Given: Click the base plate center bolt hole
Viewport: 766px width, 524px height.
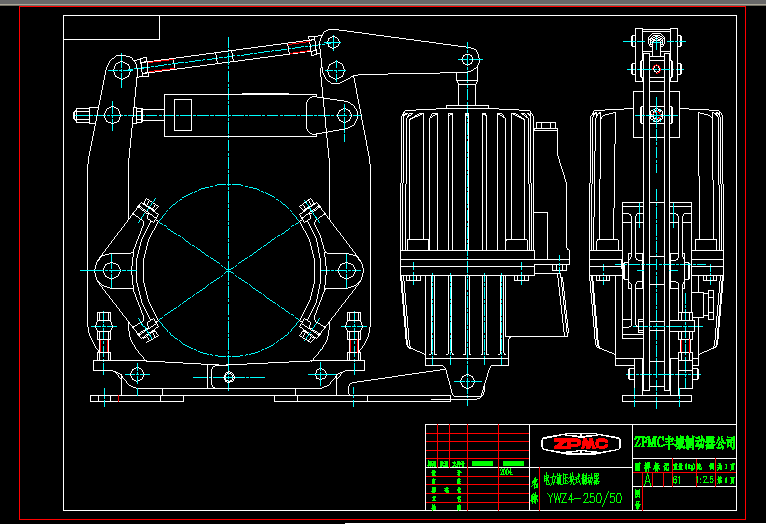Looking at the screenshot, I should (231, 377).
